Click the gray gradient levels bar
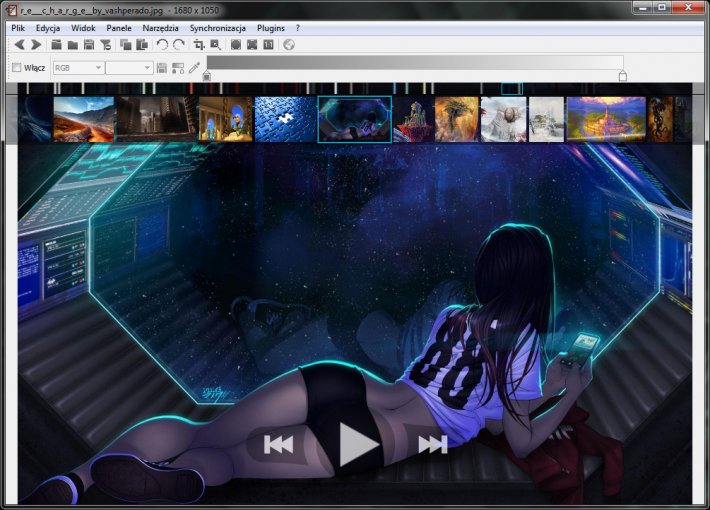The image size is (710, 510). tap(415, 63)
